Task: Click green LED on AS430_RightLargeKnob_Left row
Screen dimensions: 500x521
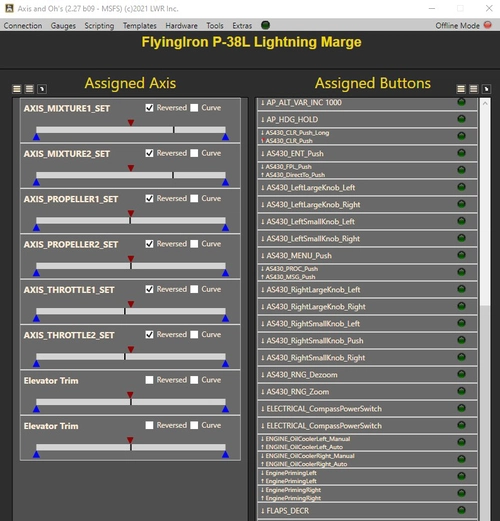Action: (x=461, y=289)
